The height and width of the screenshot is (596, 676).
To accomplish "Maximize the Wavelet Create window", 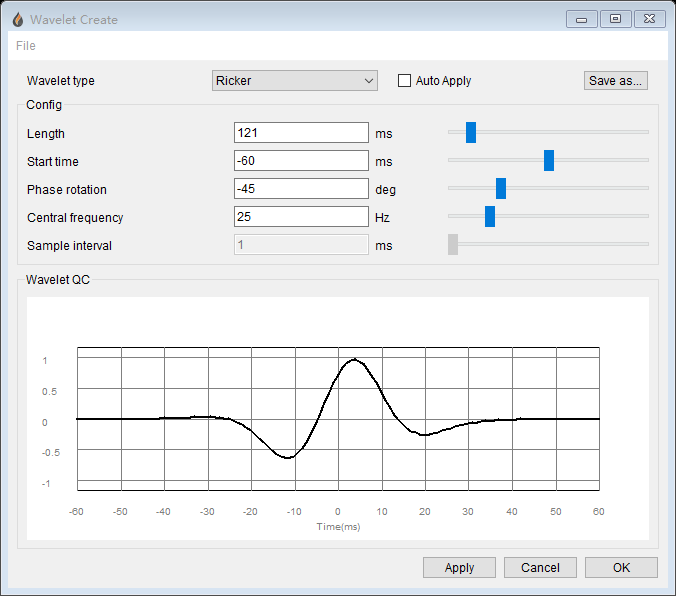I will (615, 18).
